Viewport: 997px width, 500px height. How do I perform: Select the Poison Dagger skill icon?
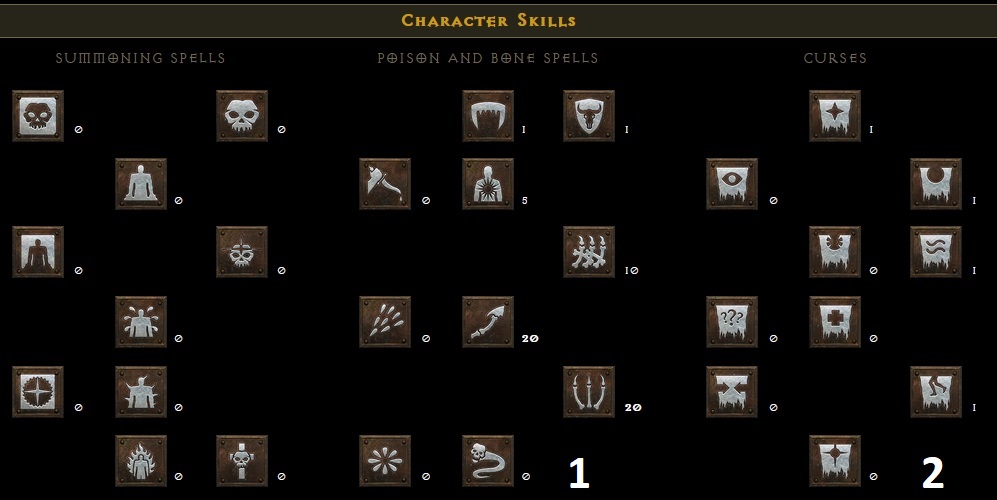[385, 184]
